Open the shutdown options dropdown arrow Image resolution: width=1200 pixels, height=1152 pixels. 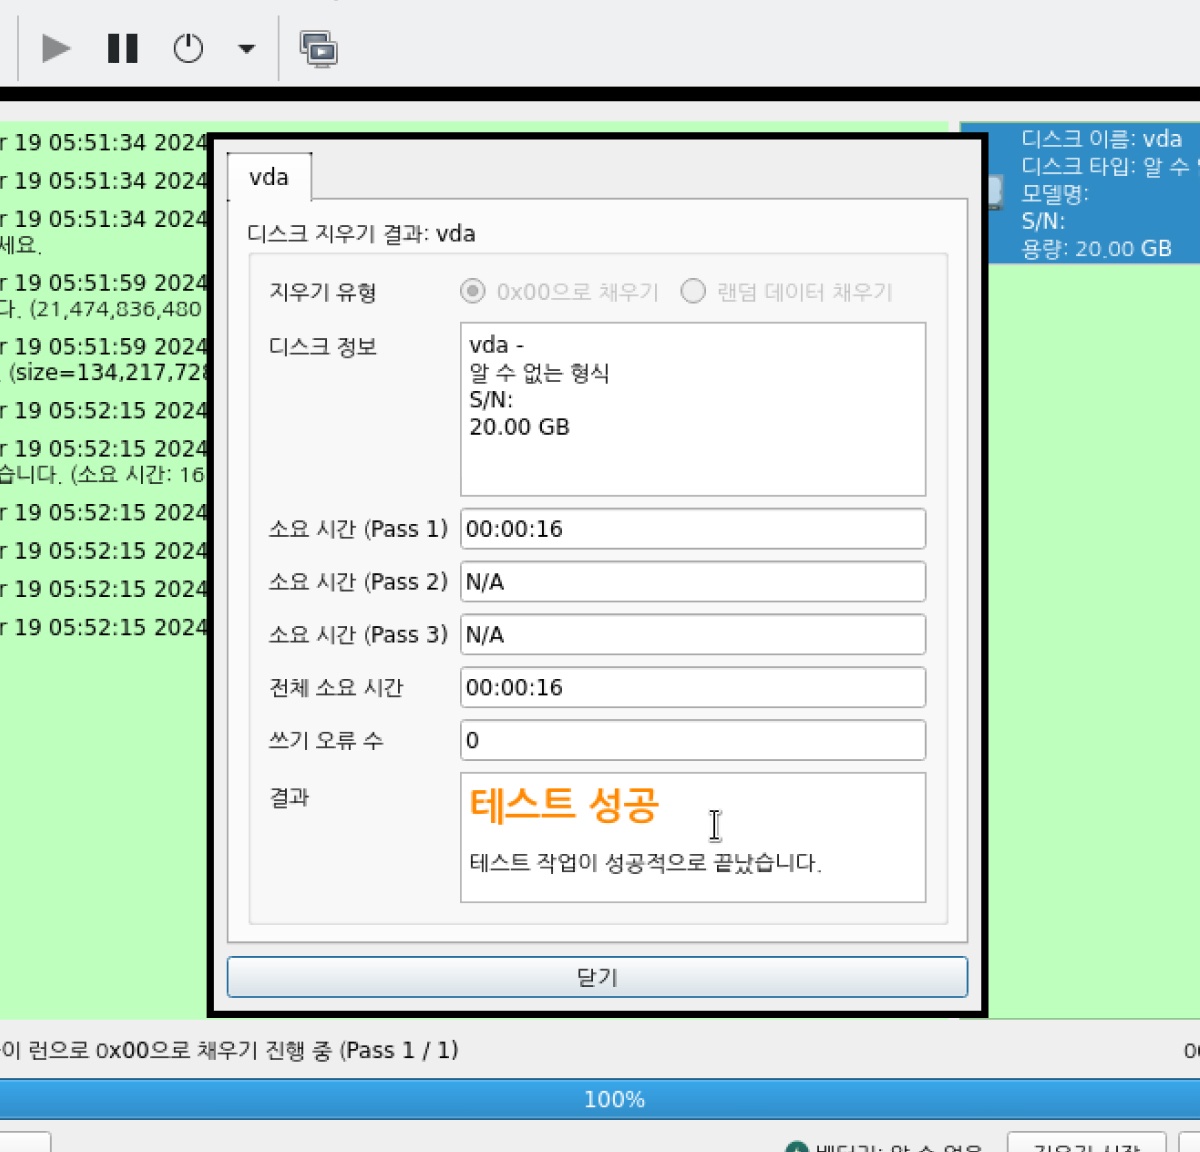coord(246,47)
